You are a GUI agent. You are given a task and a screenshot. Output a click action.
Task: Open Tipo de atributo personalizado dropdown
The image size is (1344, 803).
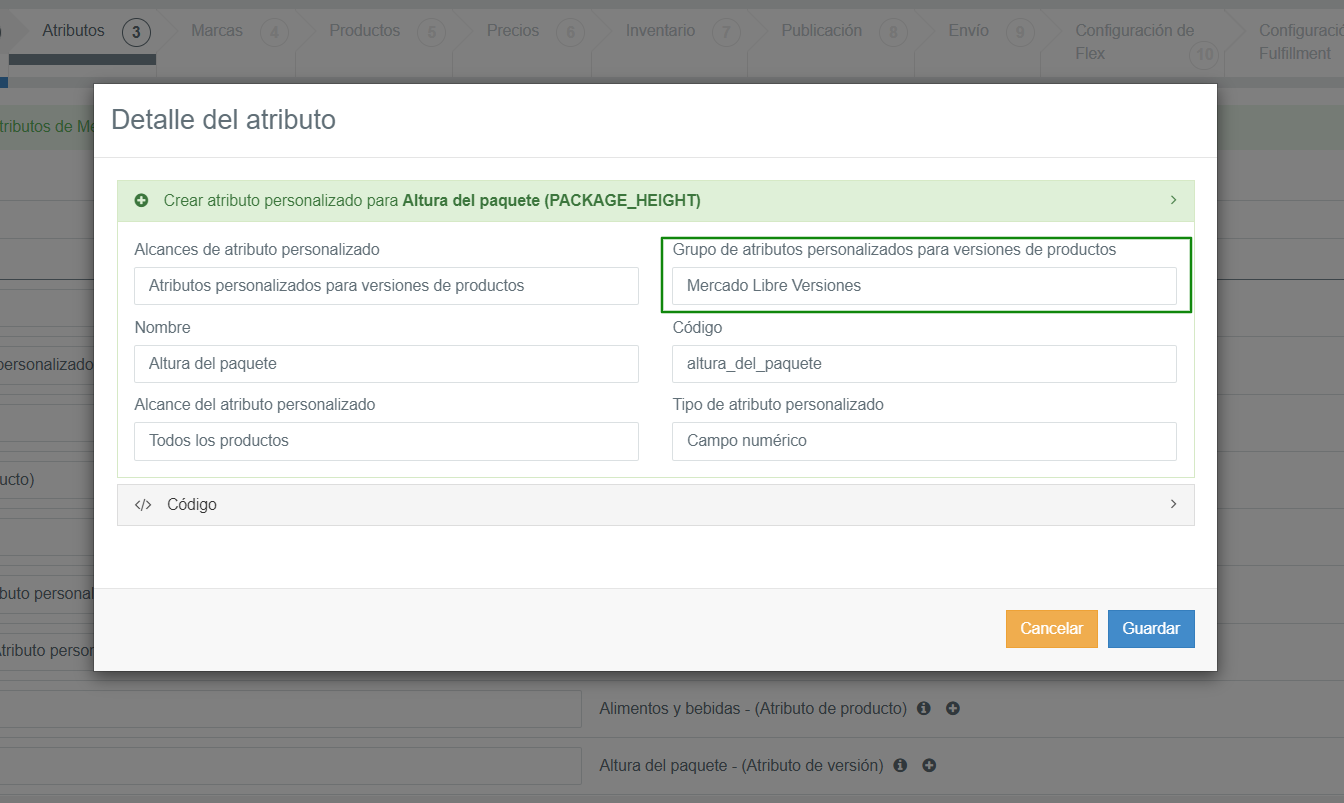924,441
